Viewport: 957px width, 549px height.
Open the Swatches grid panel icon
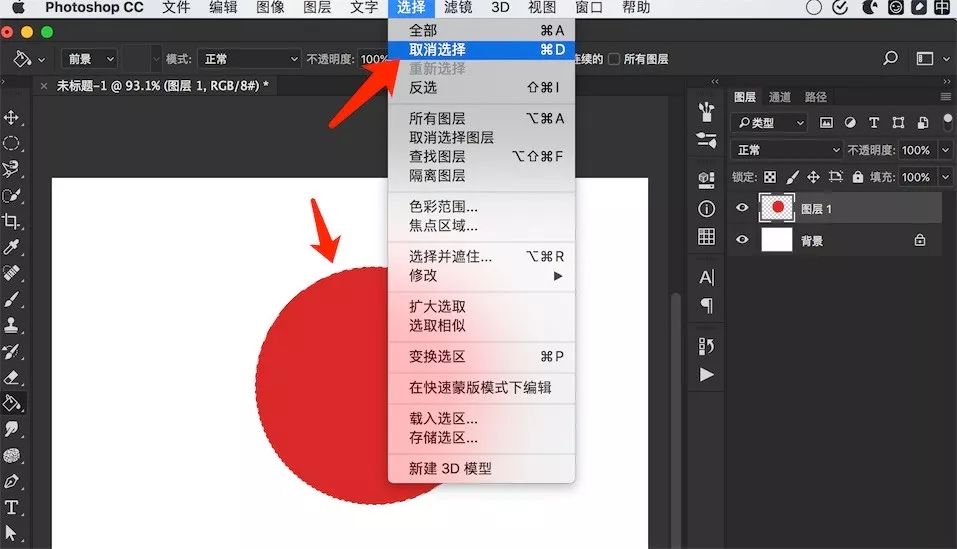(x=706, y=236)
